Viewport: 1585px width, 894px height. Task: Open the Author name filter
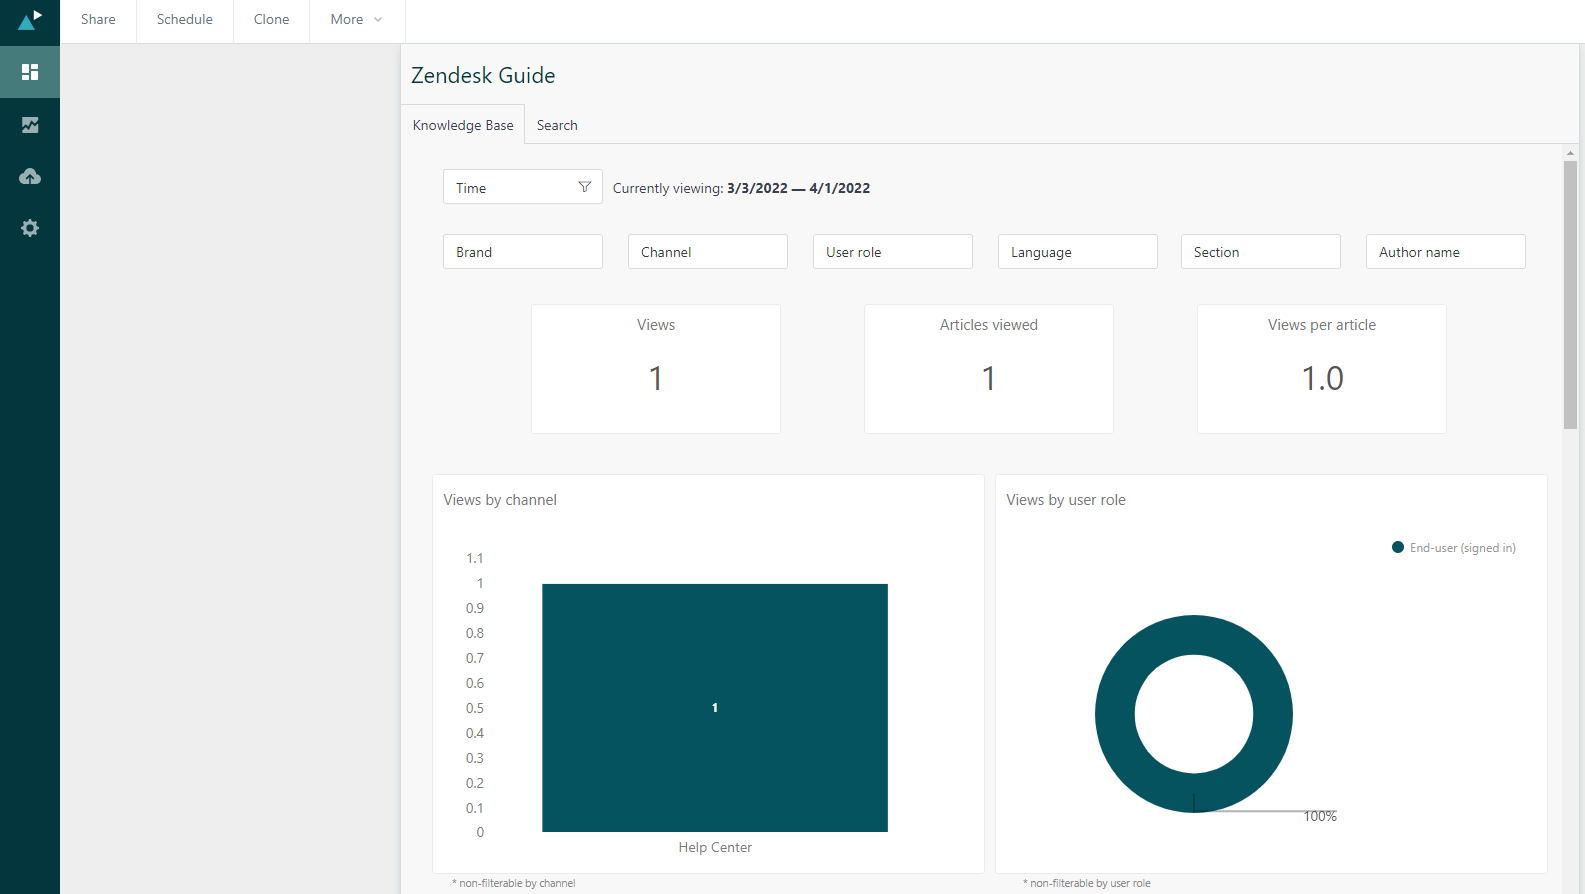tap(1446, 252)
